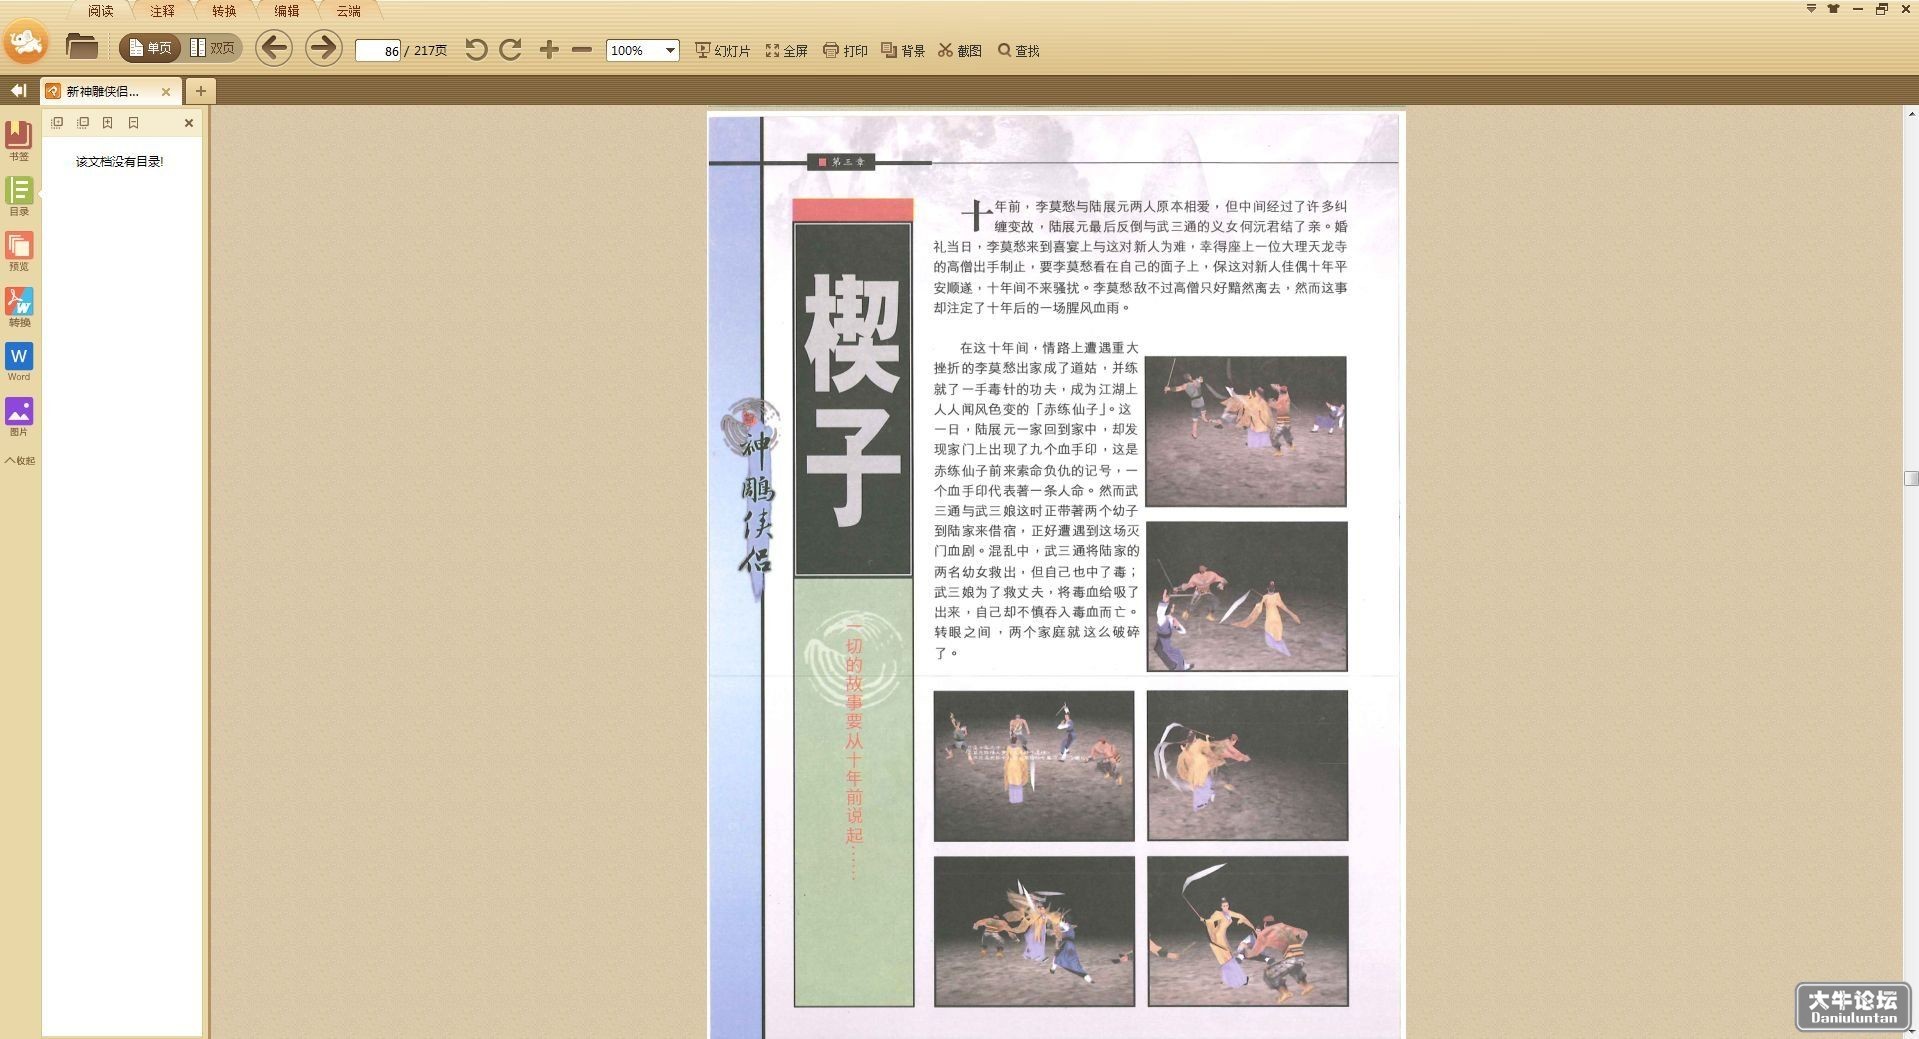
Task: Collapse sidebar using 收起 button
Action: tap(20, 461)
